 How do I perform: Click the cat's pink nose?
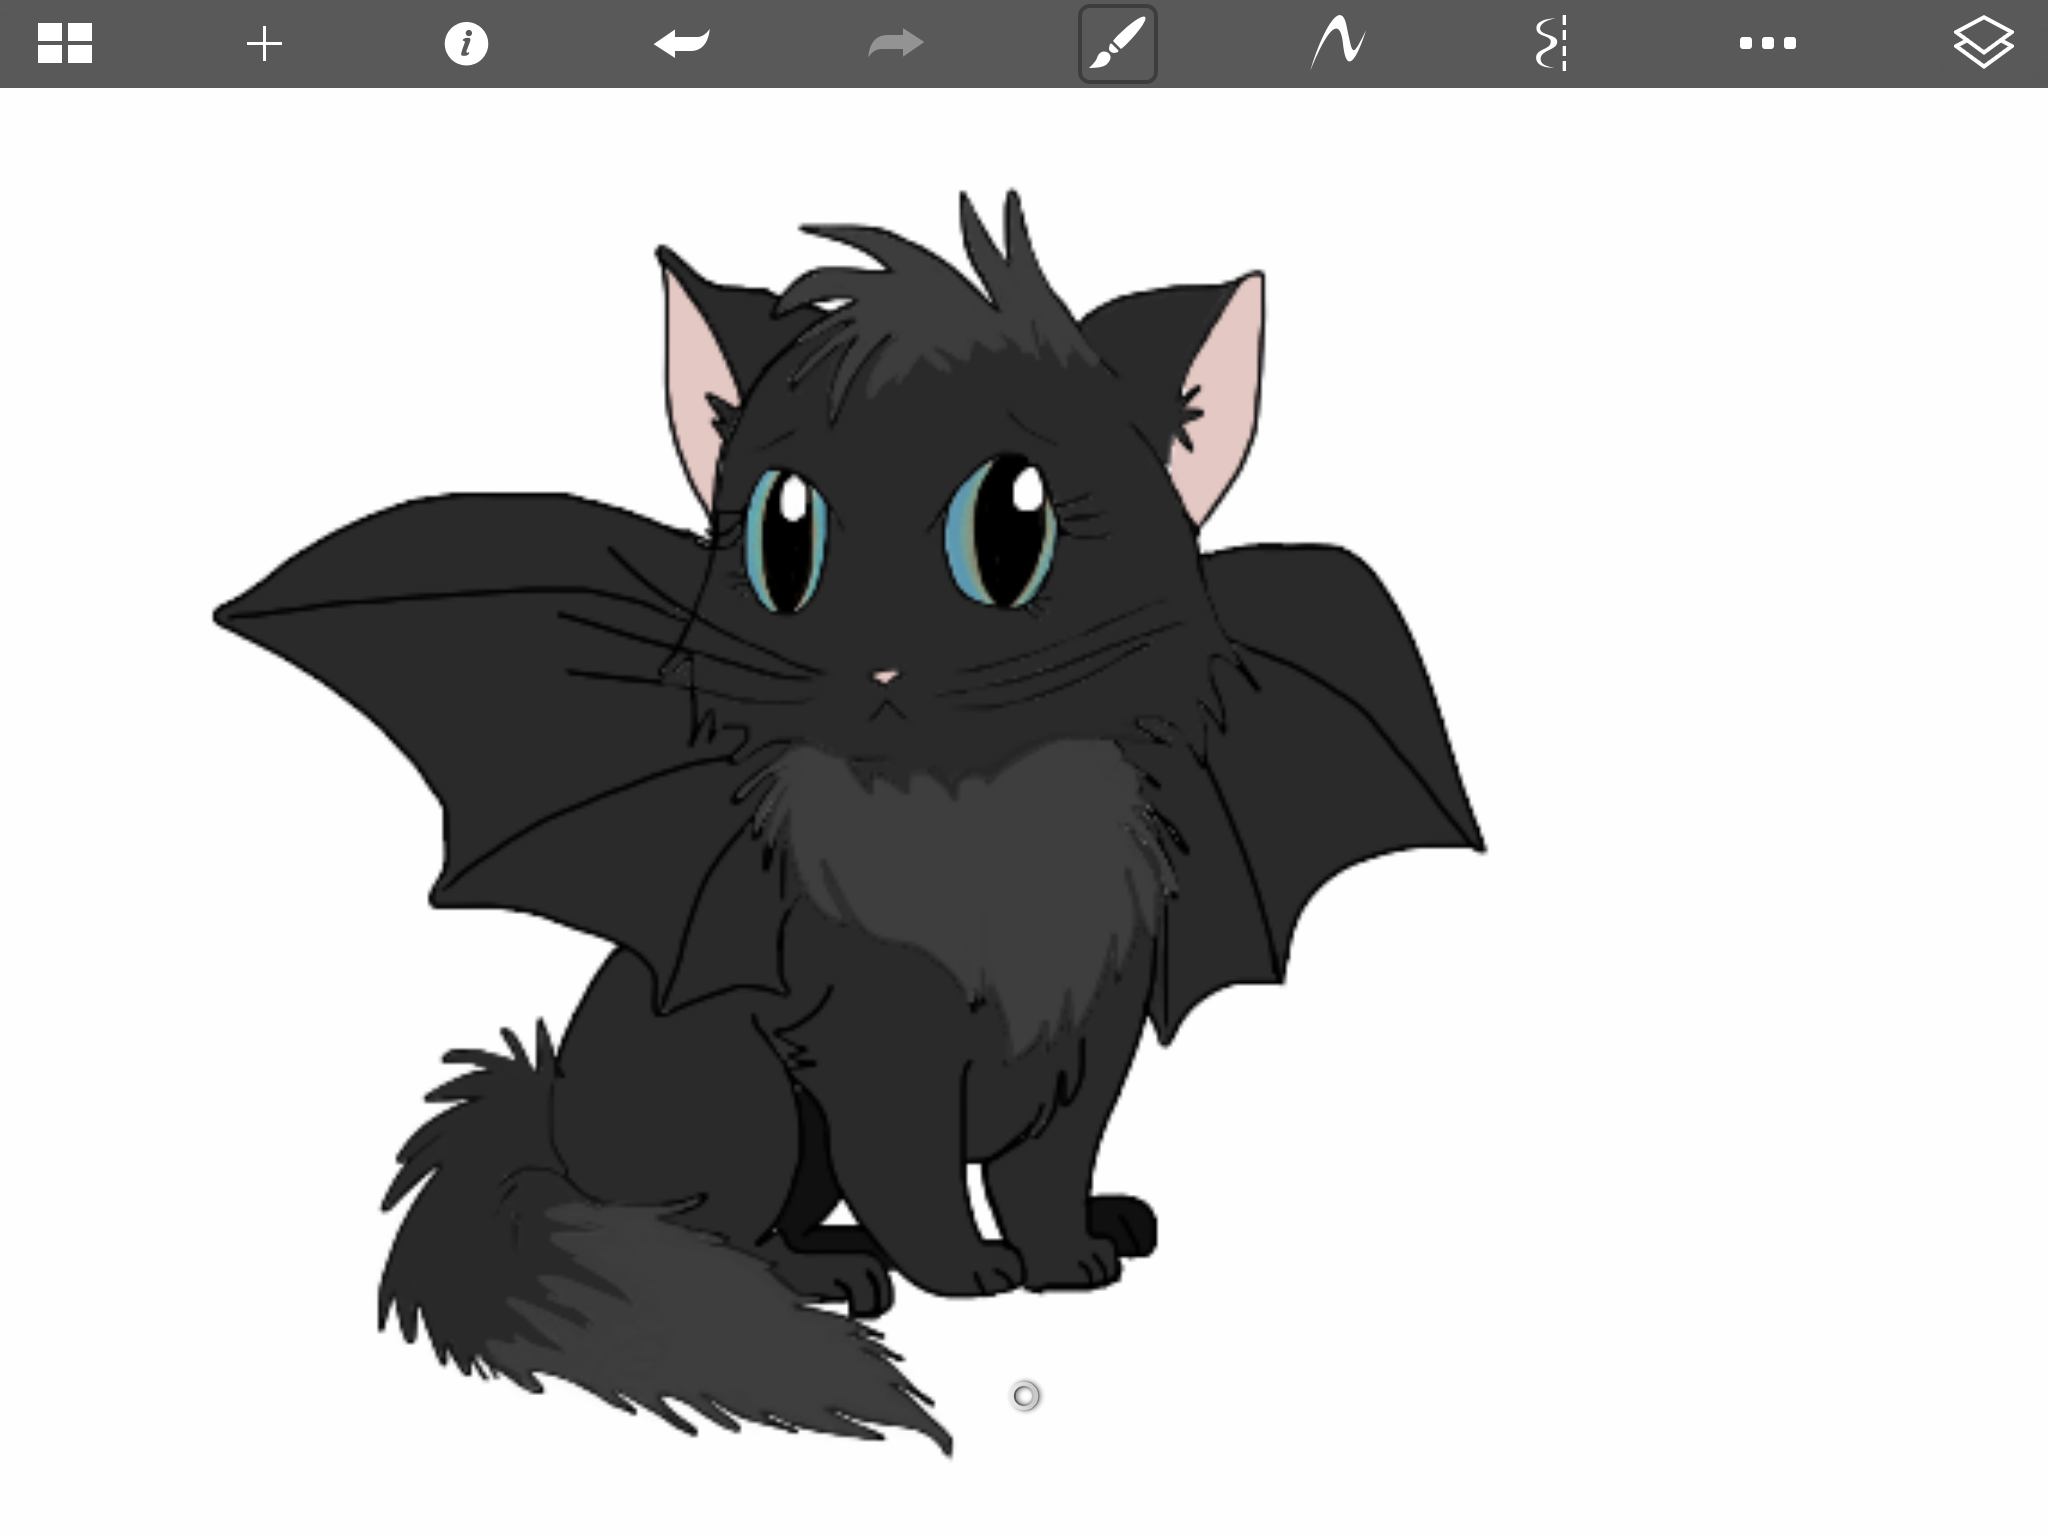884,677
